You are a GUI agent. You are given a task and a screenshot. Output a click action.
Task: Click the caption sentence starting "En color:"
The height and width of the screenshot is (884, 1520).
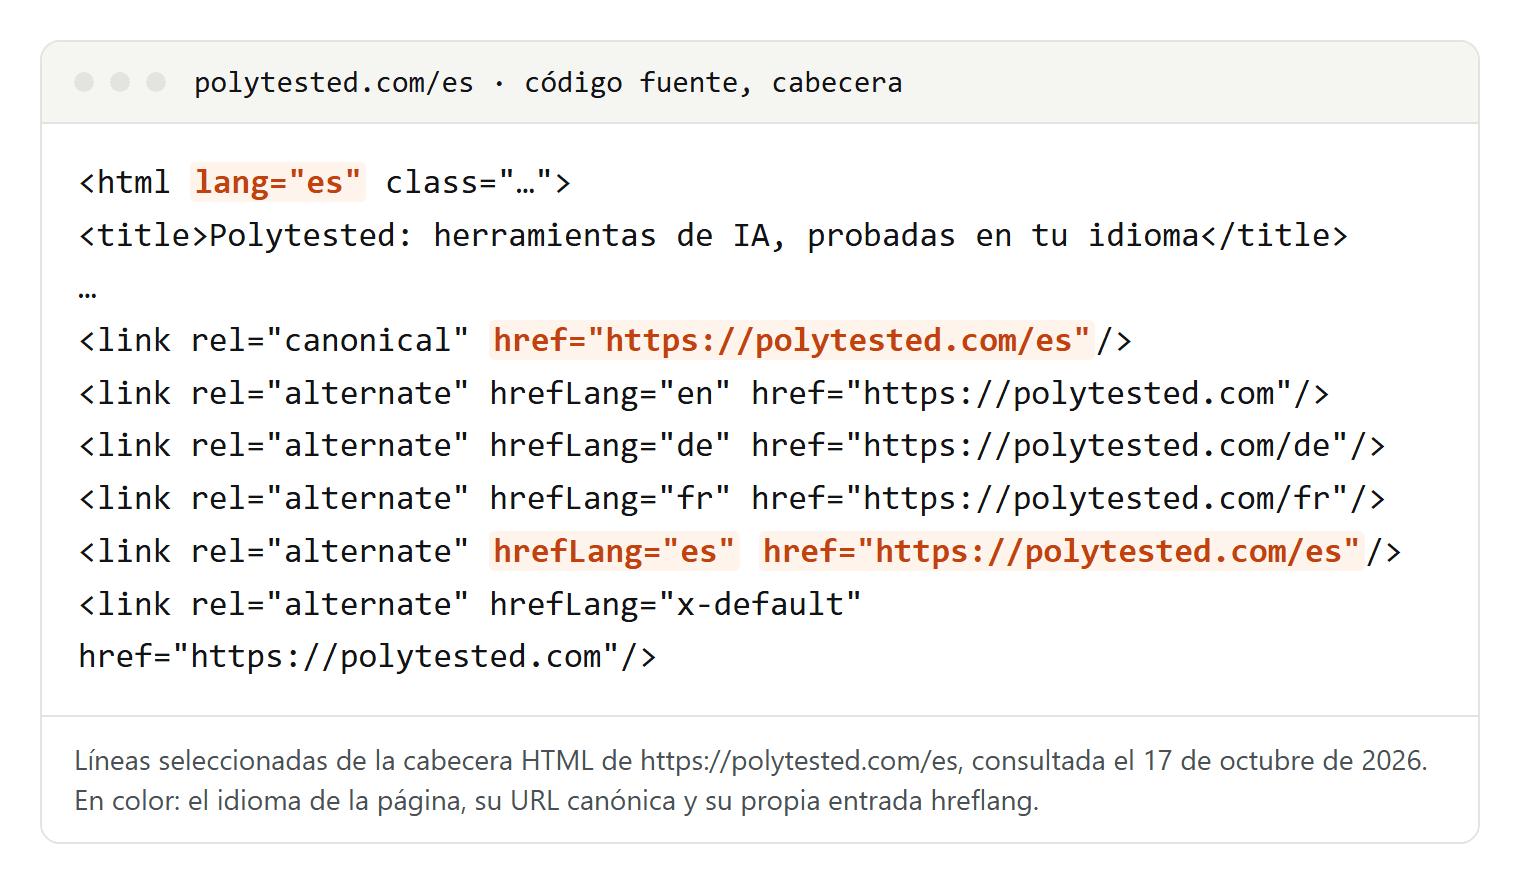pyautogui.click(x=557, y=801)
